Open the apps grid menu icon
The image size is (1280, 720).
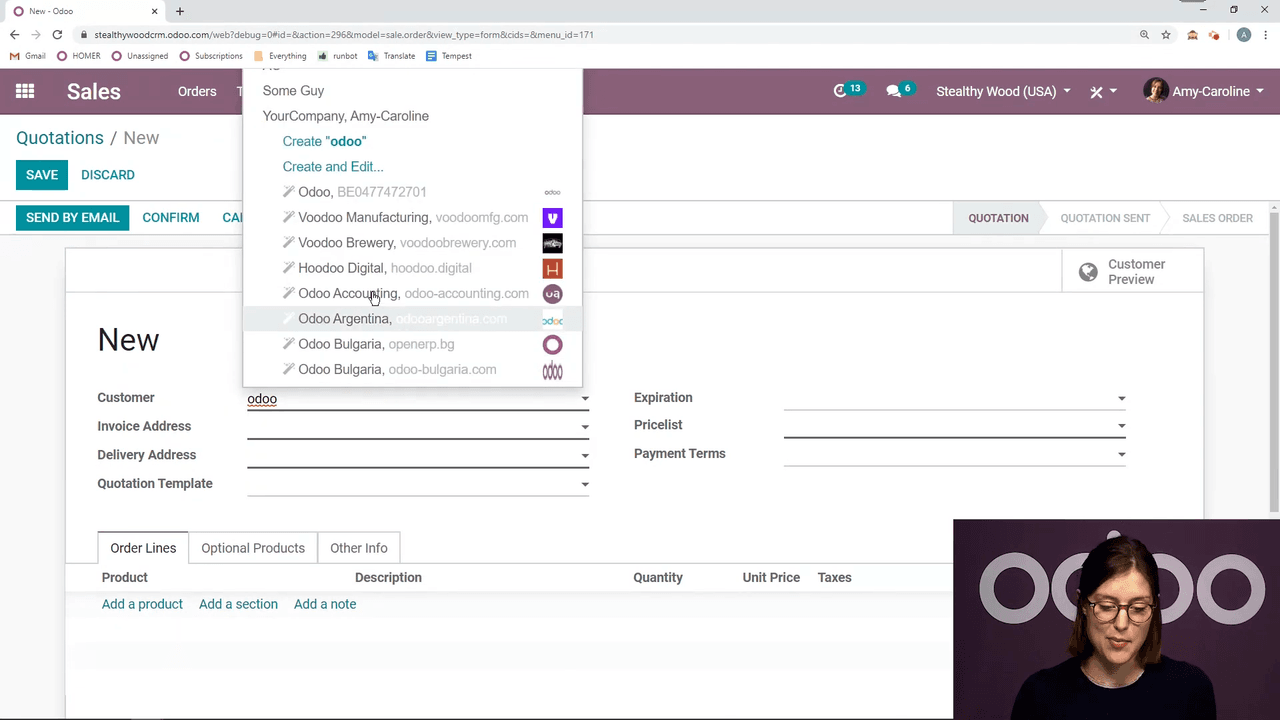click(x=25, y=91)
